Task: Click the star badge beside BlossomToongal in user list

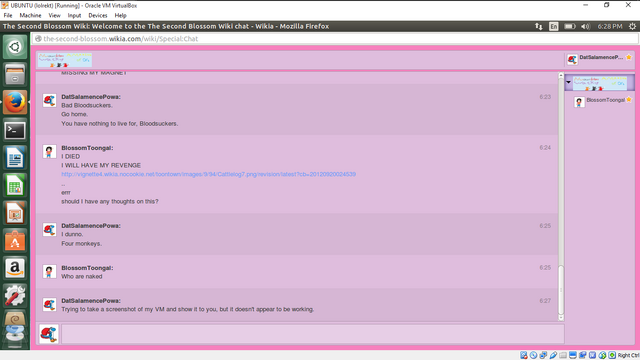Action: 629,99
